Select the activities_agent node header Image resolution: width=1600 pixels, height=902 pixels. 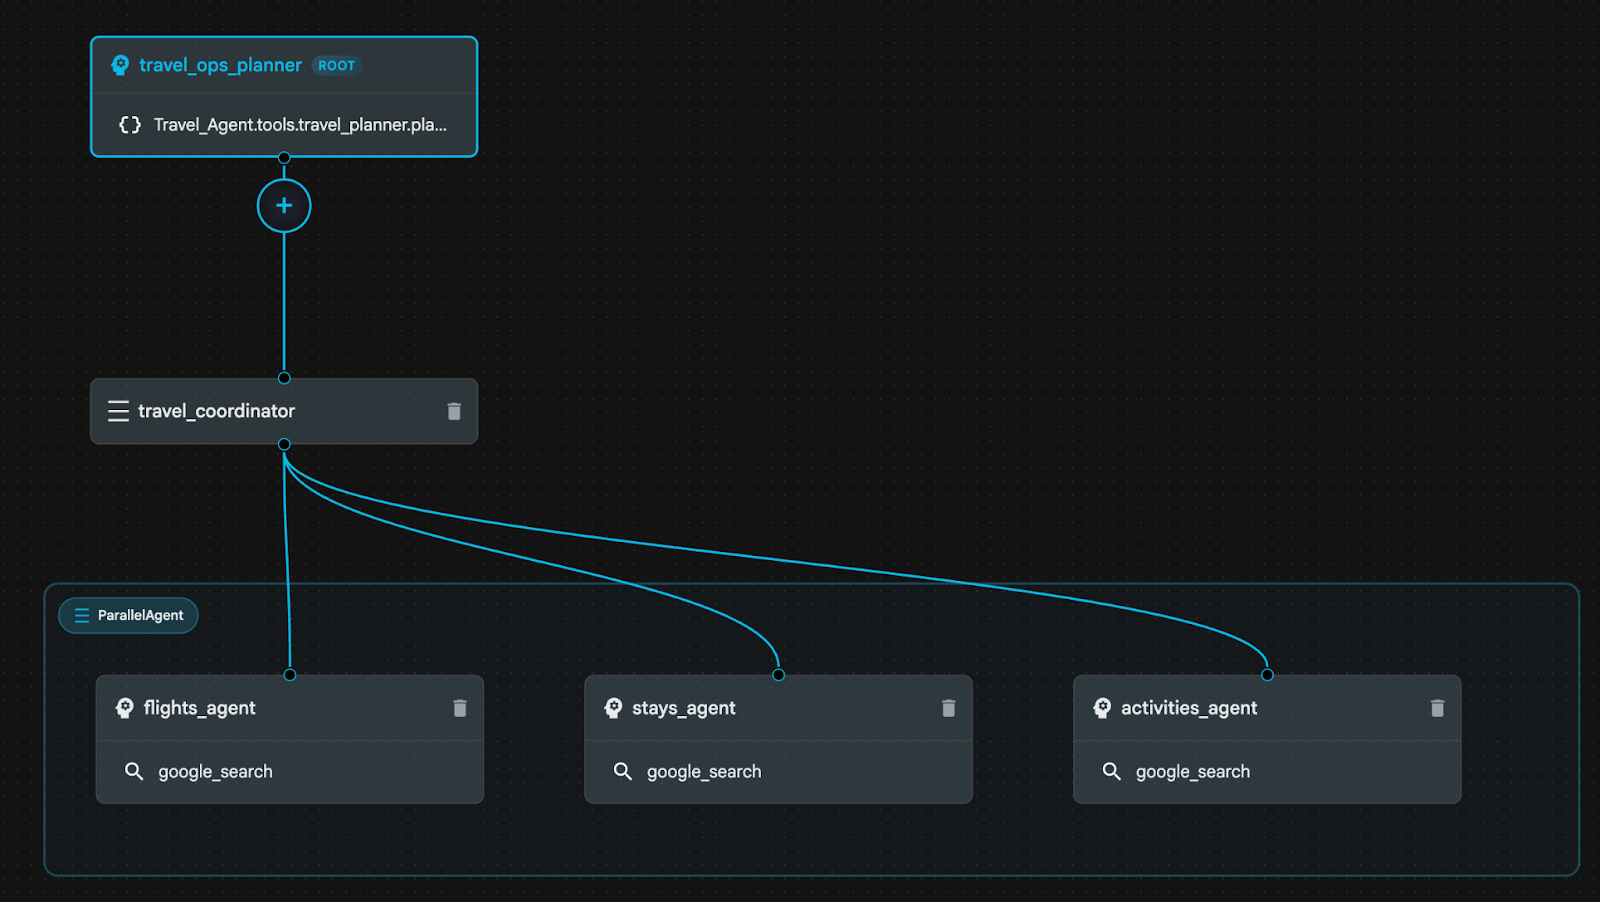click(1189, 708)
